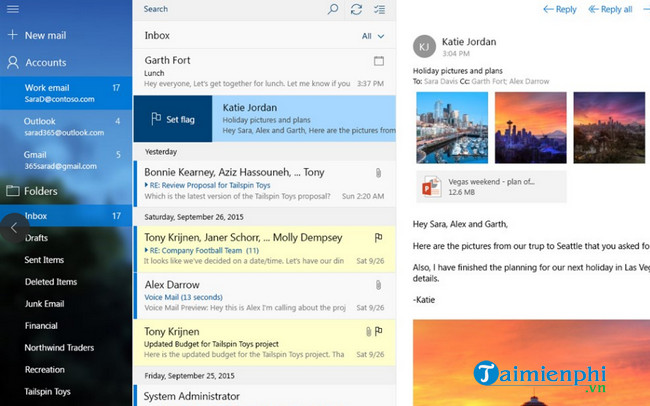Enter selection mode with the checklist icon
650x406 pixels.
379,9
